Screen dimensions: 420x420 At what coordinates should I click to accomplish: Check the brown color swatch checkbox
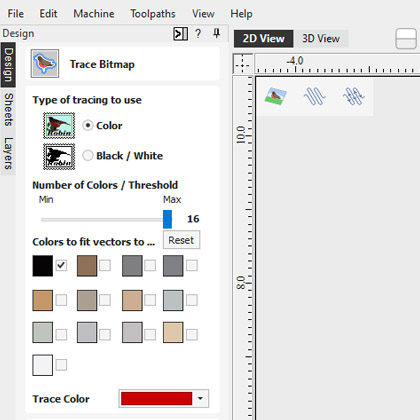click(105, 266)
